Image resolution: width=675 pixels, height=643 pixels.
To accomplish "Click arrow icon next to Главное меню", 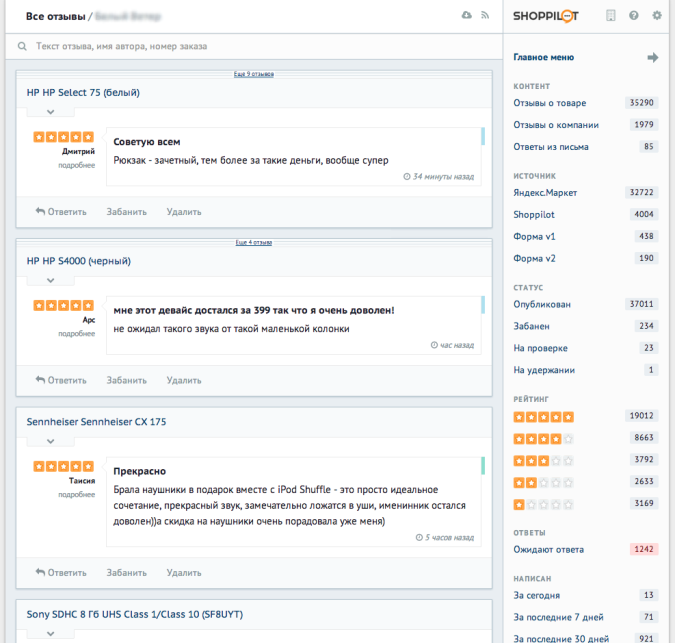I will (653, 57).
